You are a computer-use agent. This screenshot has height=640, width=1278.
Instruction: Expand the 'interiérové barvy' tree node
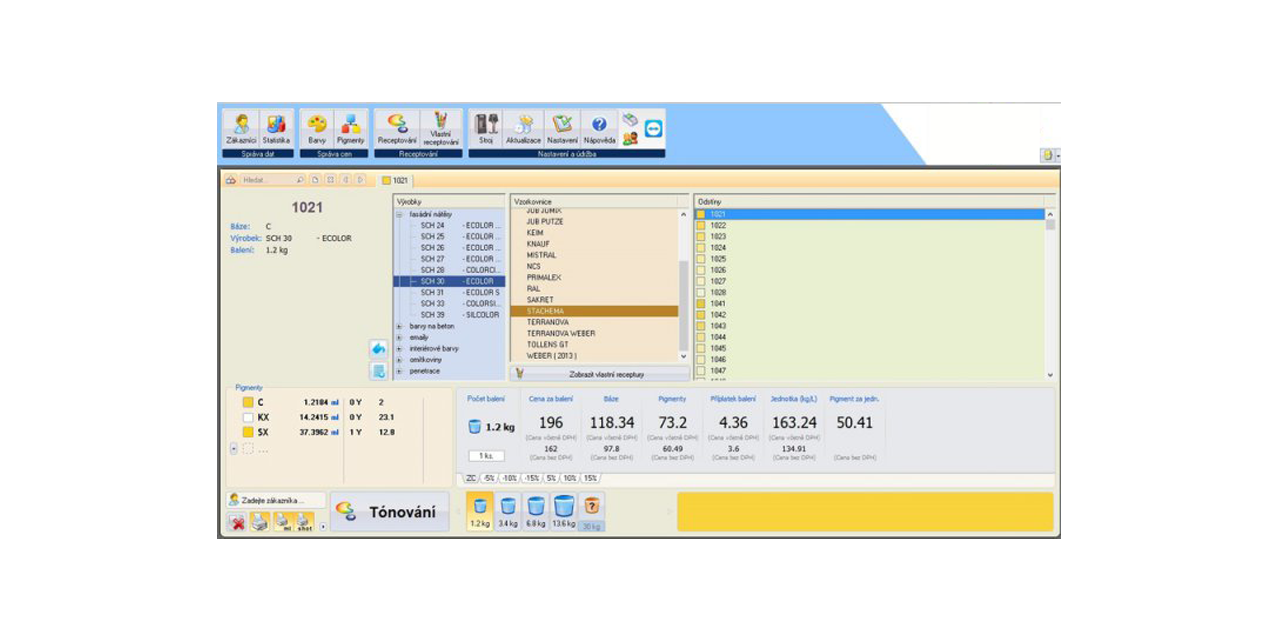pos(400,348)
